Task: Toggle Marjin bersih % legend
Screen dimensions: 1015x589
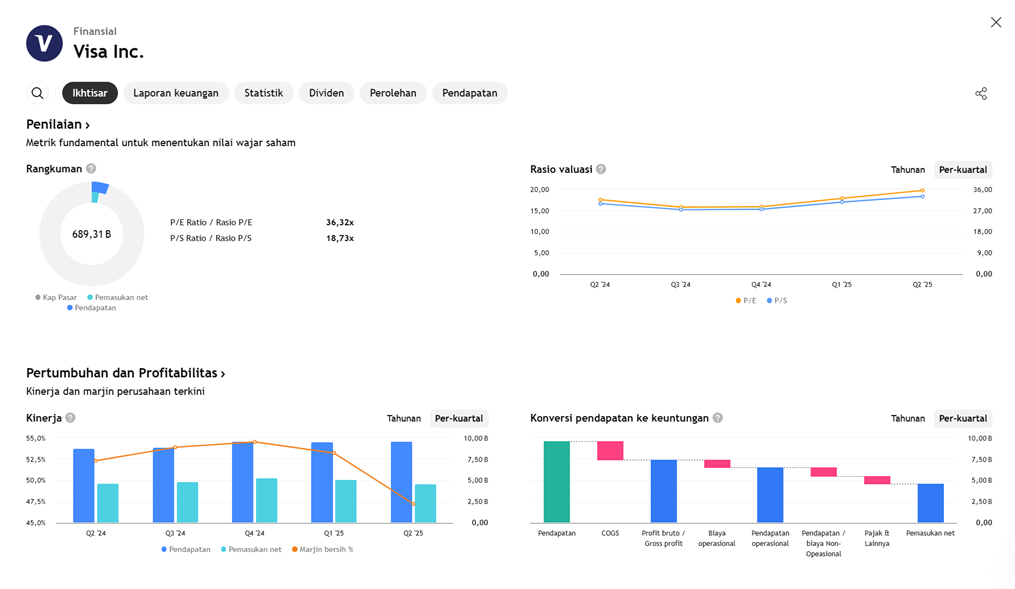Action: click(x=322, y=550)
